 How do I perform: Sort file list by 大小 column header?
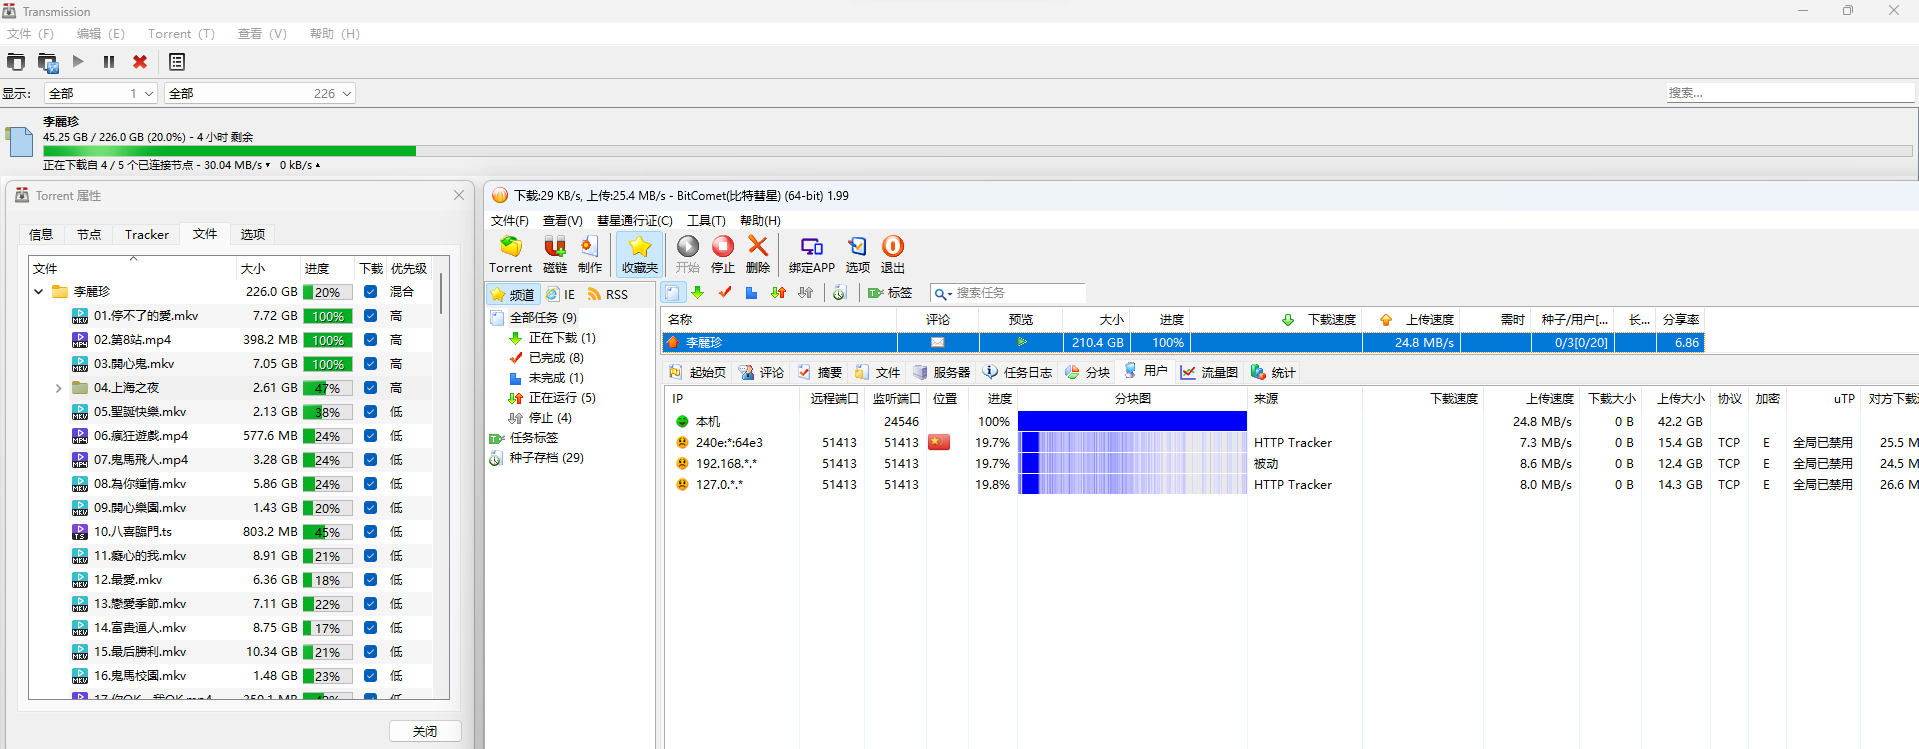click(267, 268)
